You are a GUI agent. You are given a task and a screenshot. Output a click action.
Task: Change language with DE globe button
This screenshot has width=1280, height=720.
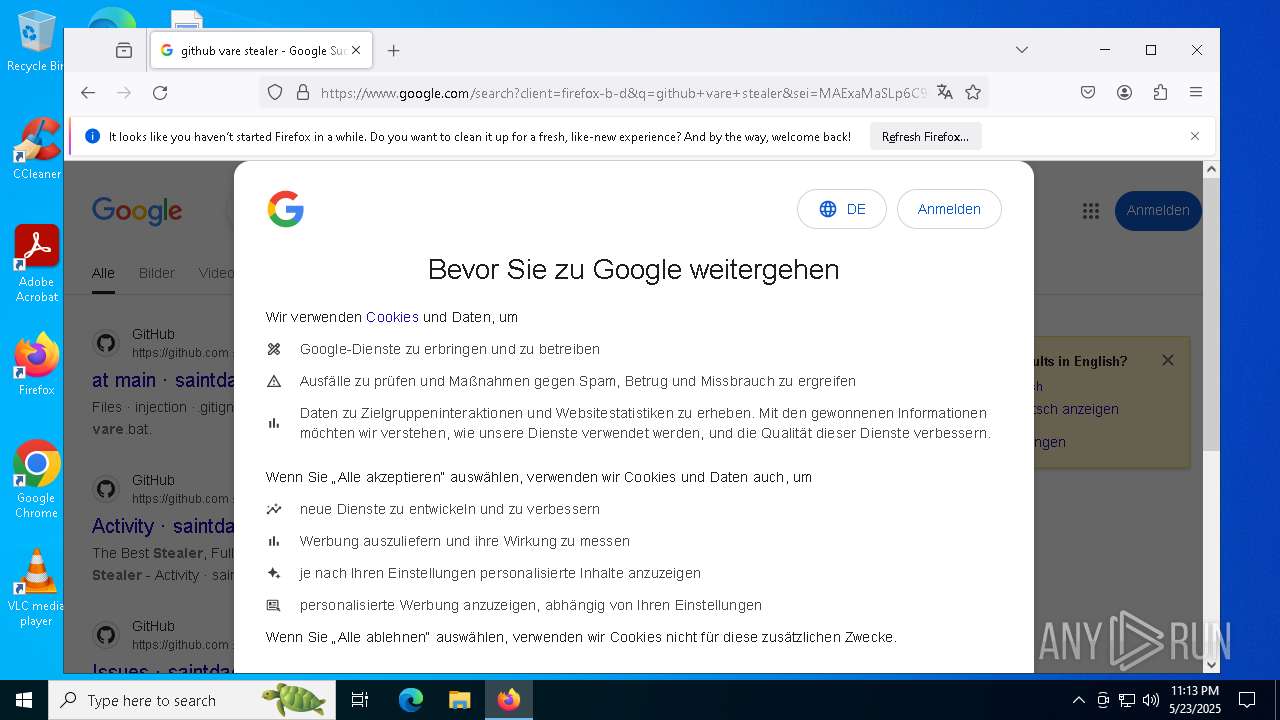click(842, 209)
